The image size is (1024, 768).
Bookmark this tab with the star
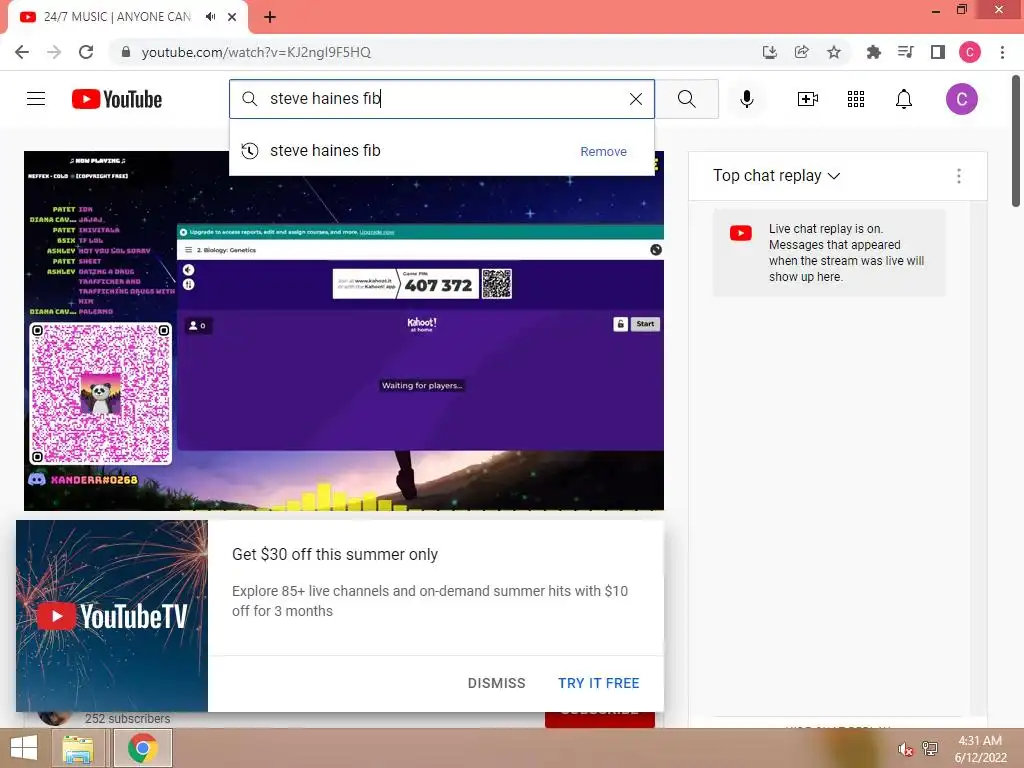pyautogui.click(x=834, y=52)
